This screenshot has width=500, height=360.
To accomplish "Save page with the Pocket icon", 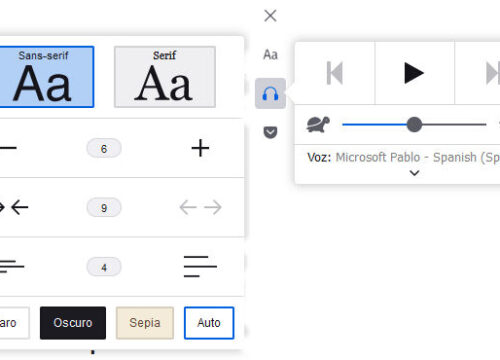I will 270,132.
